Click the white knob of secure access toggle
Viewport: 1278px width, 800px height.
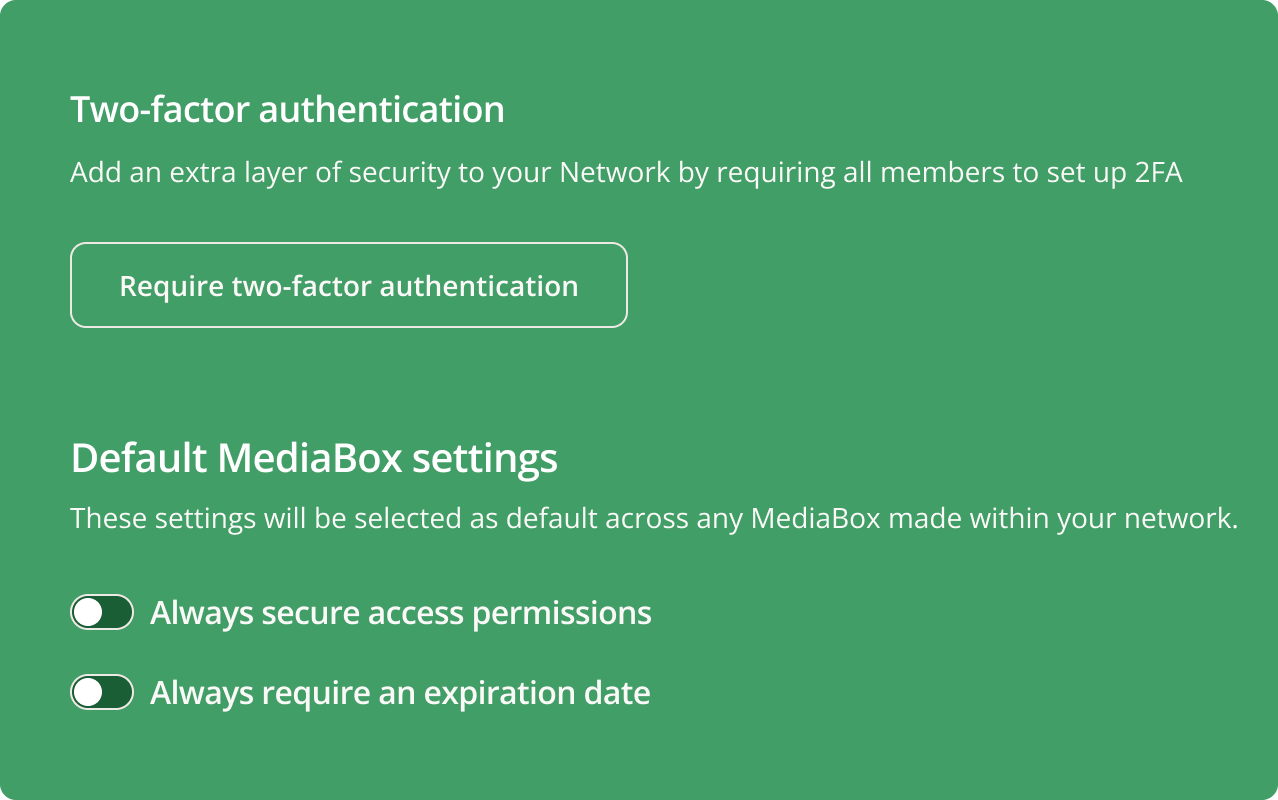(x=89, y=612)
